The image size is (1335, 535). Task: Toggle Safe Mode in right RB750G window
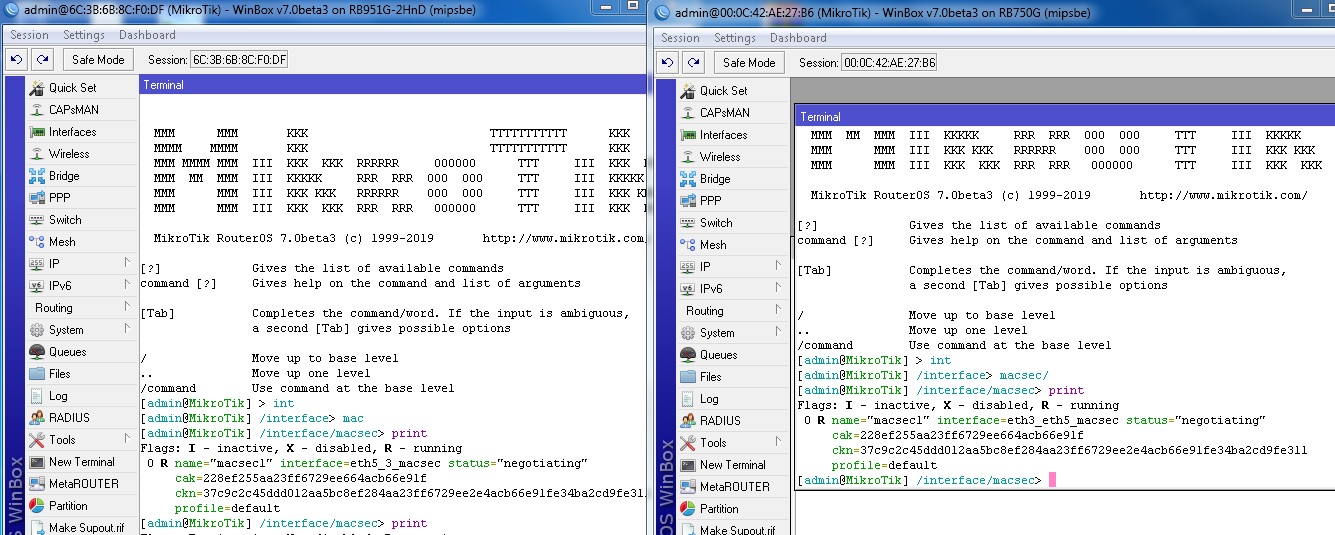(x=749, y=62)
